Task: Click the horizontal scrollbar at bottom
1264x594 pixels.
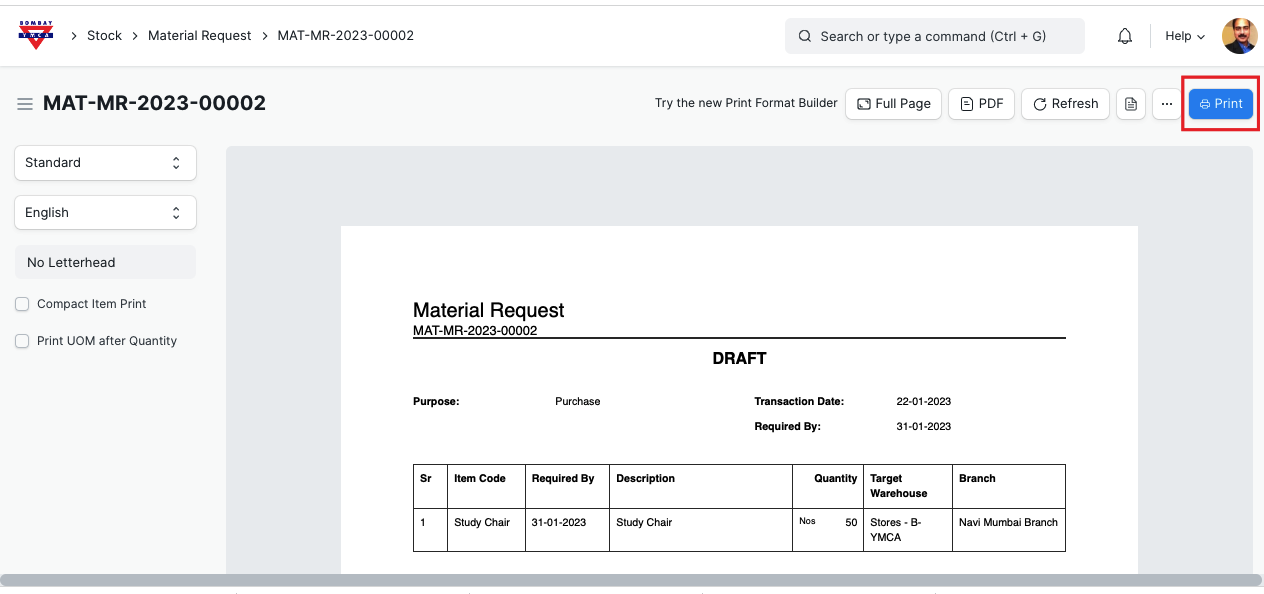Action: [x=630, y=580]
